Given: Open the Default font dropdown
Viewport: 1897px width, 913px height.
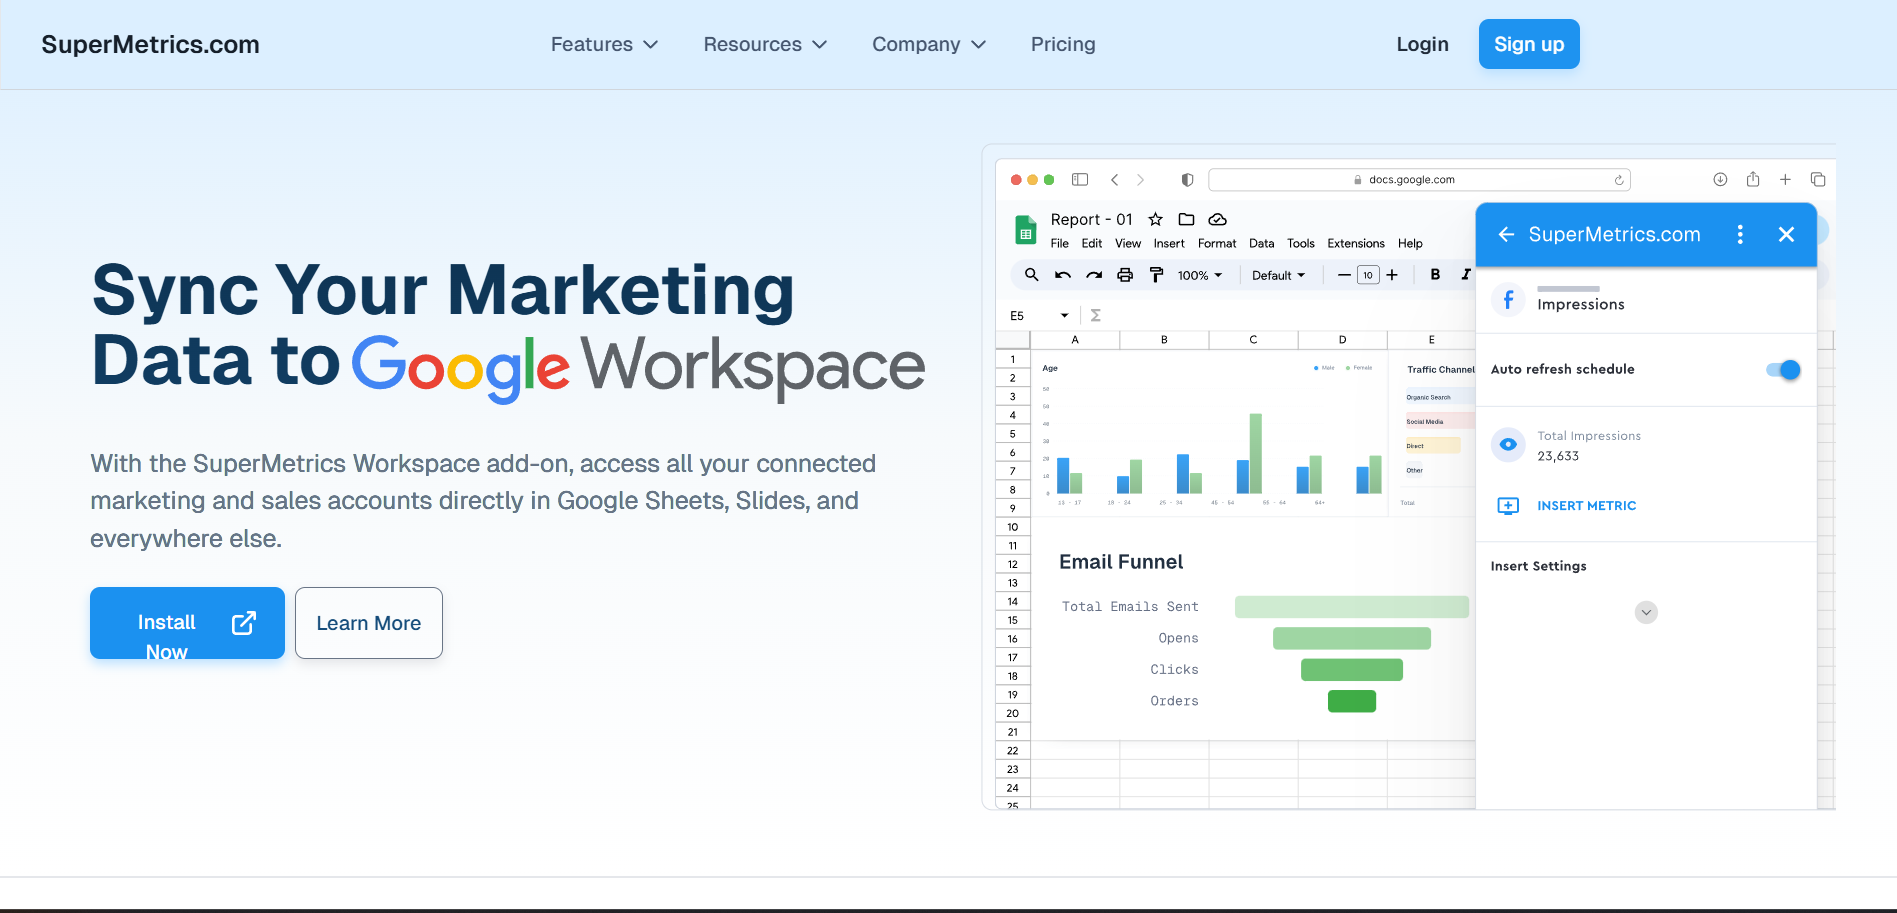Looking at the screenshot, I should point(1279,275).
